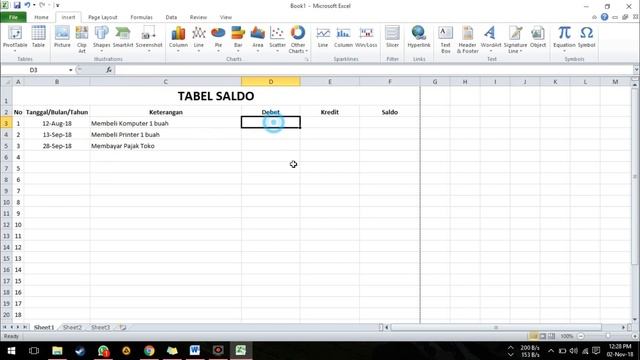Select column D header
The height and width of the screenshot is (360, 640).
pos(271,82)
